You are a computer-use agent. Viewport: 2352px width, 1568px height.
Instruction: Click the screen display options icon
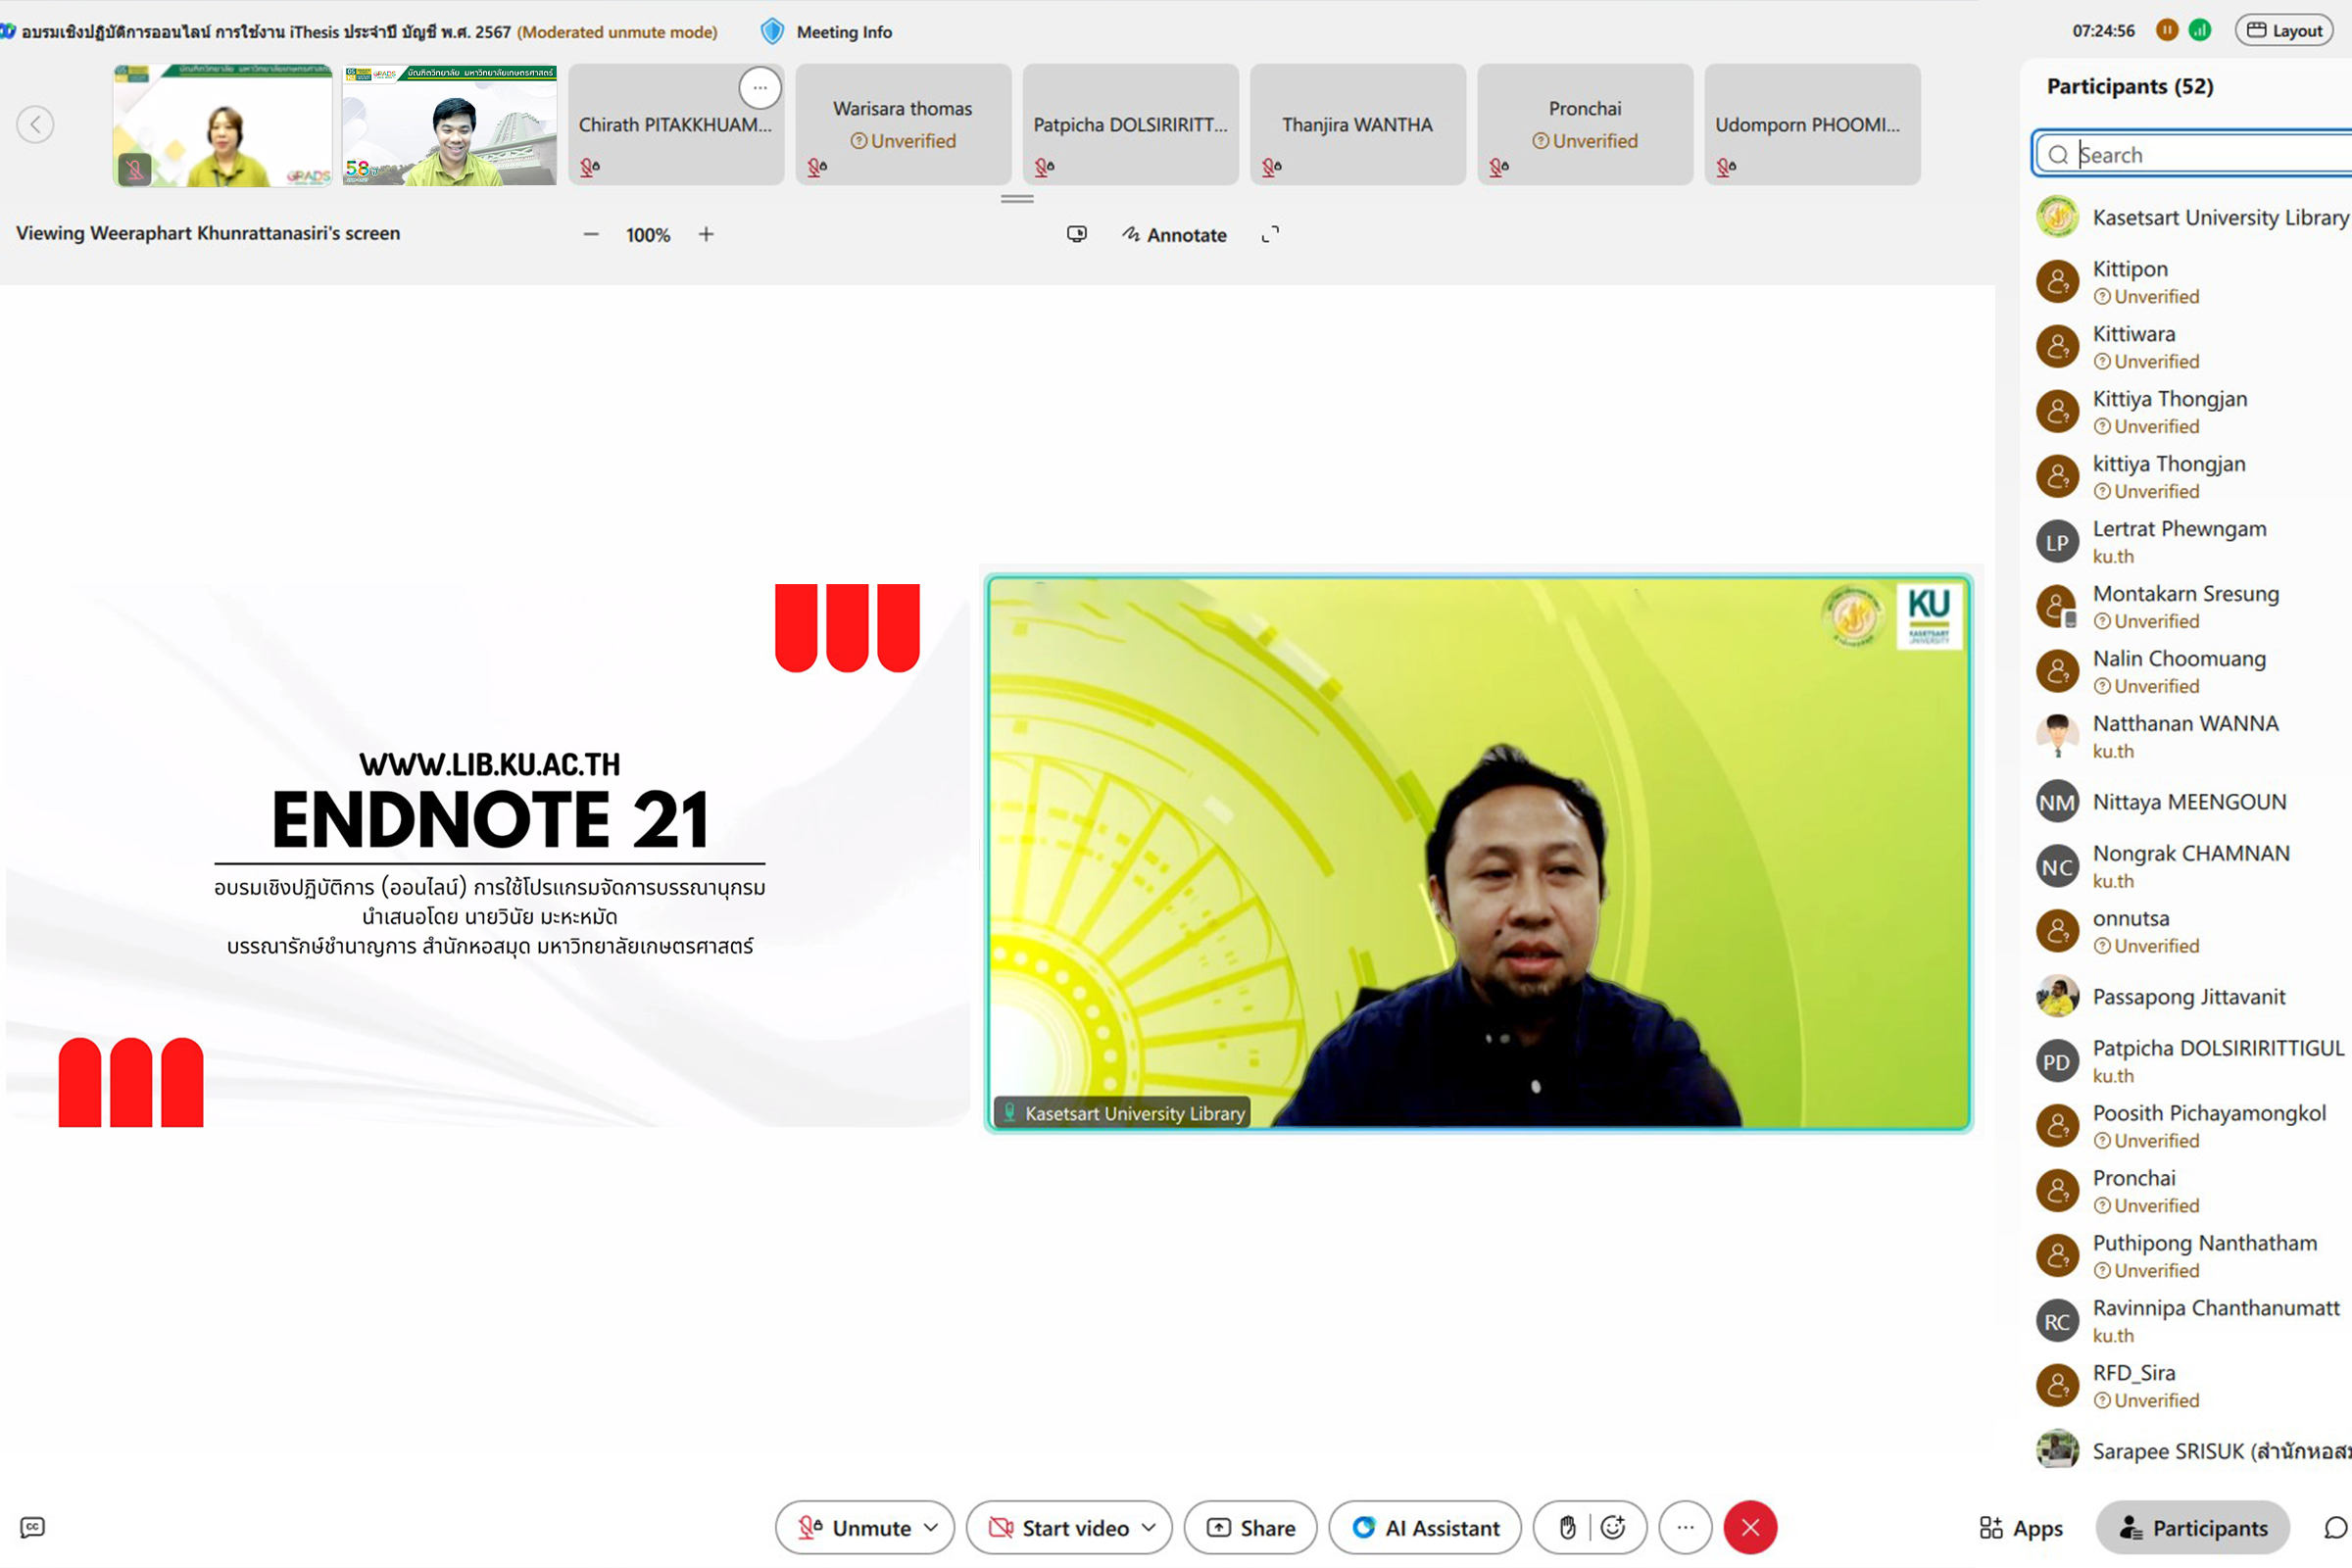point(1076,234)
